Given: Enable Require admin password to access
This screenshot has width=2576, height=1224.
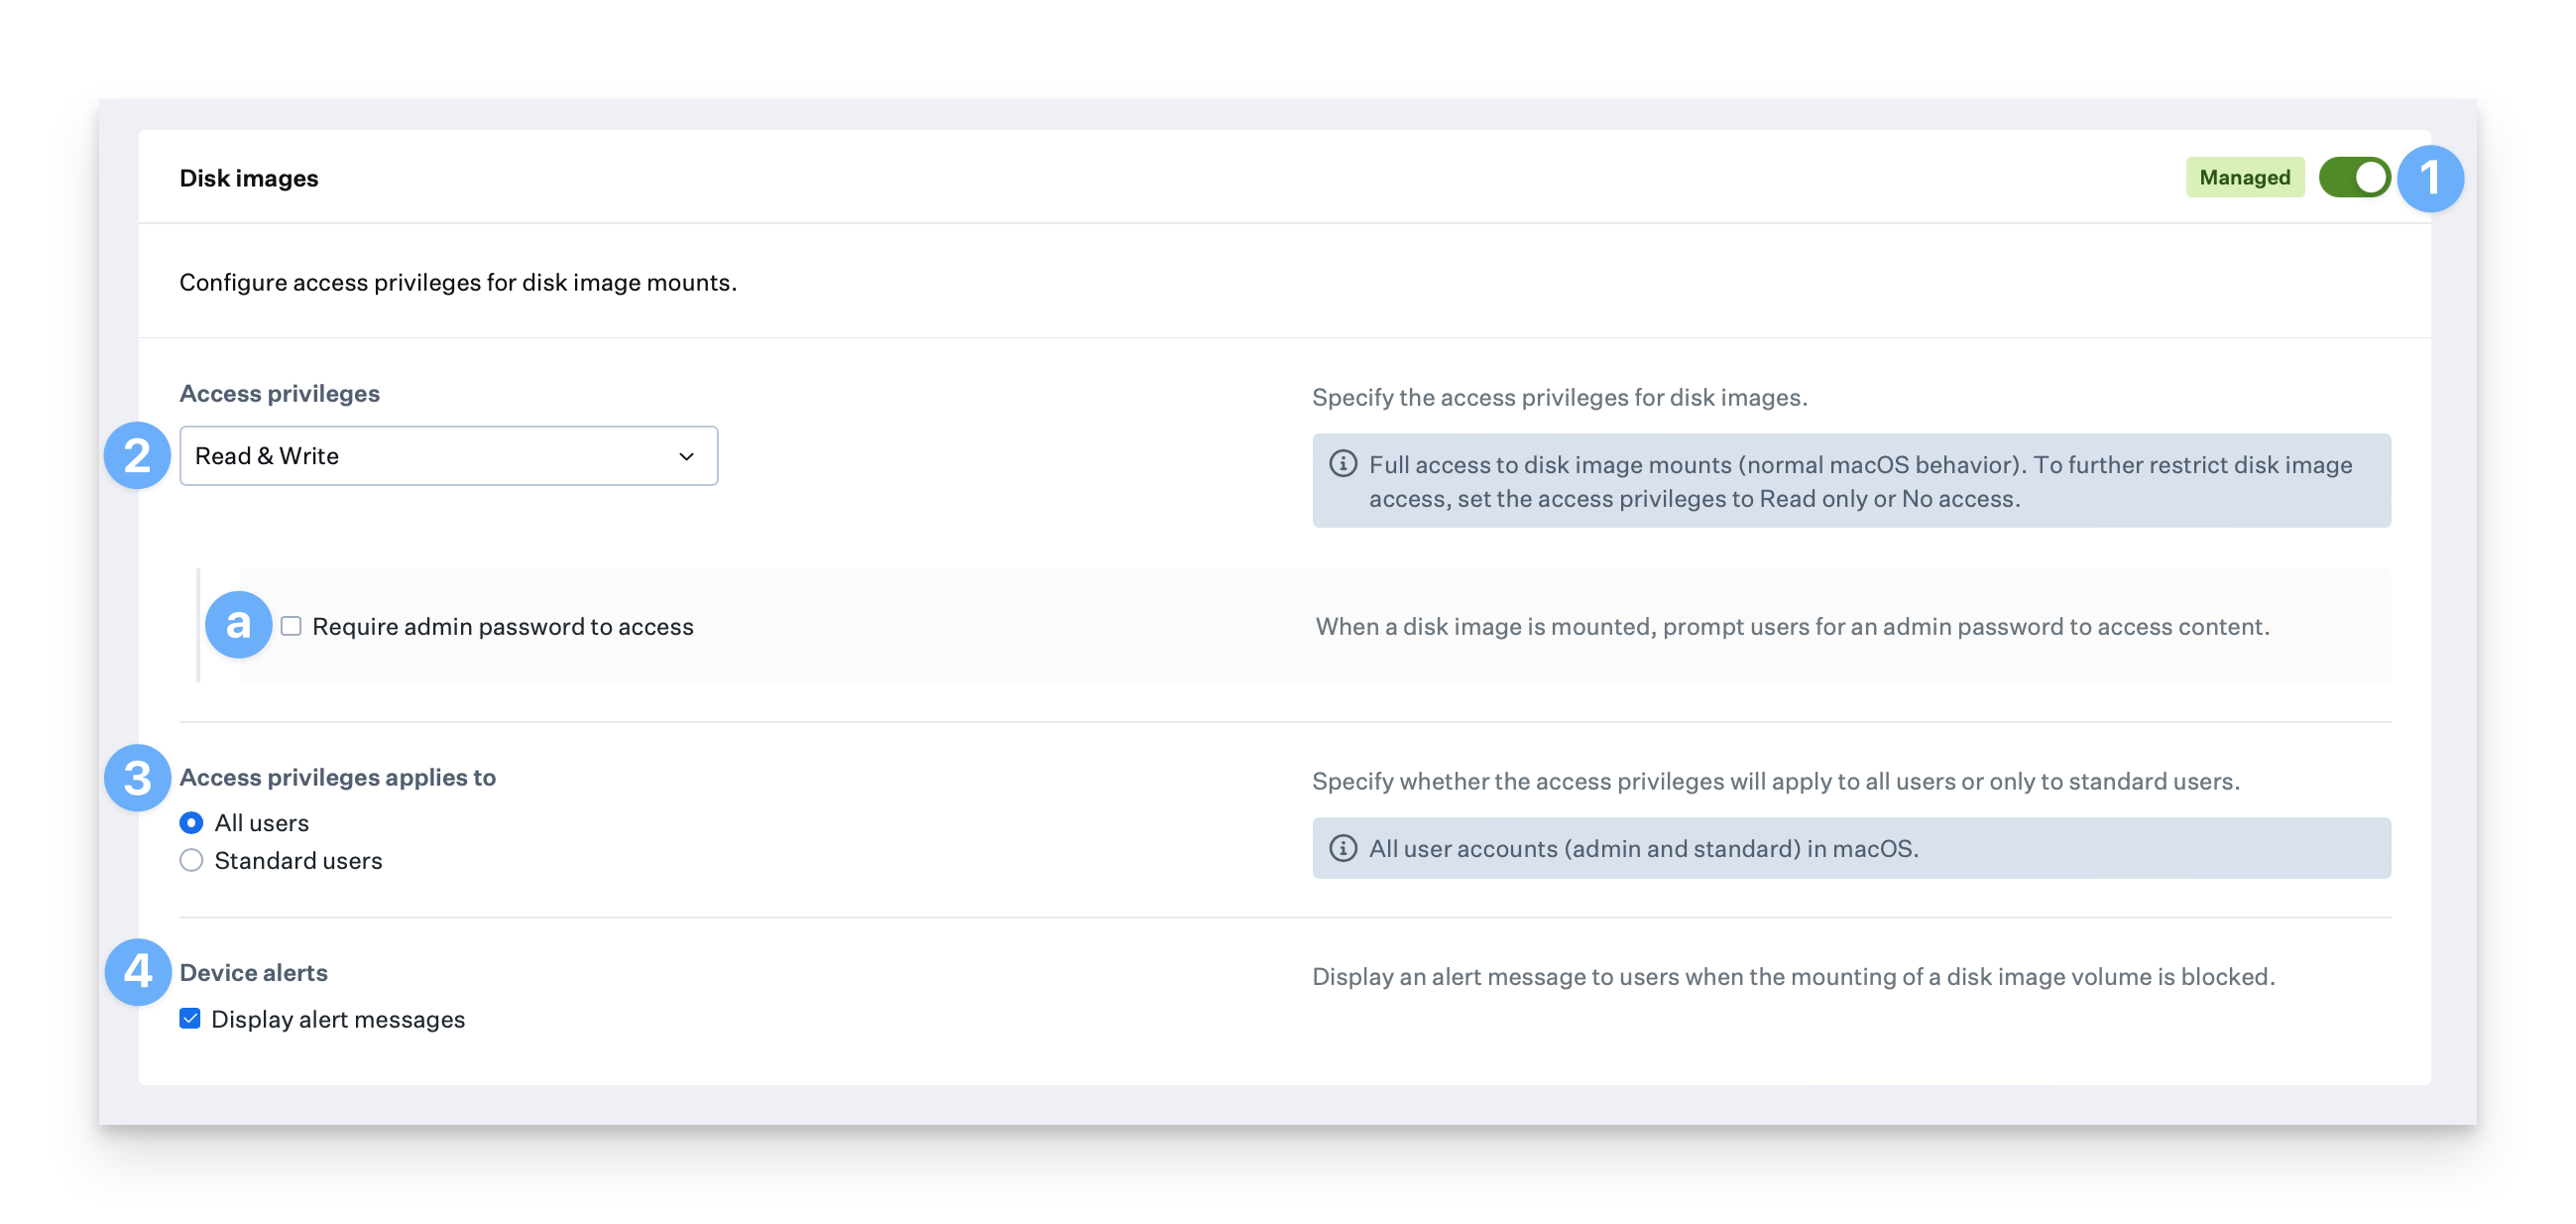Looking at the screenshot, I should (291, 626).
